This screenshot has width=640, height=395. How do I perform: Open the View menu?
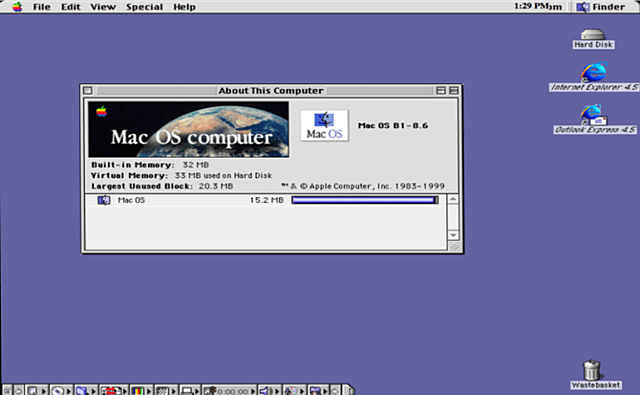[103, 7]
